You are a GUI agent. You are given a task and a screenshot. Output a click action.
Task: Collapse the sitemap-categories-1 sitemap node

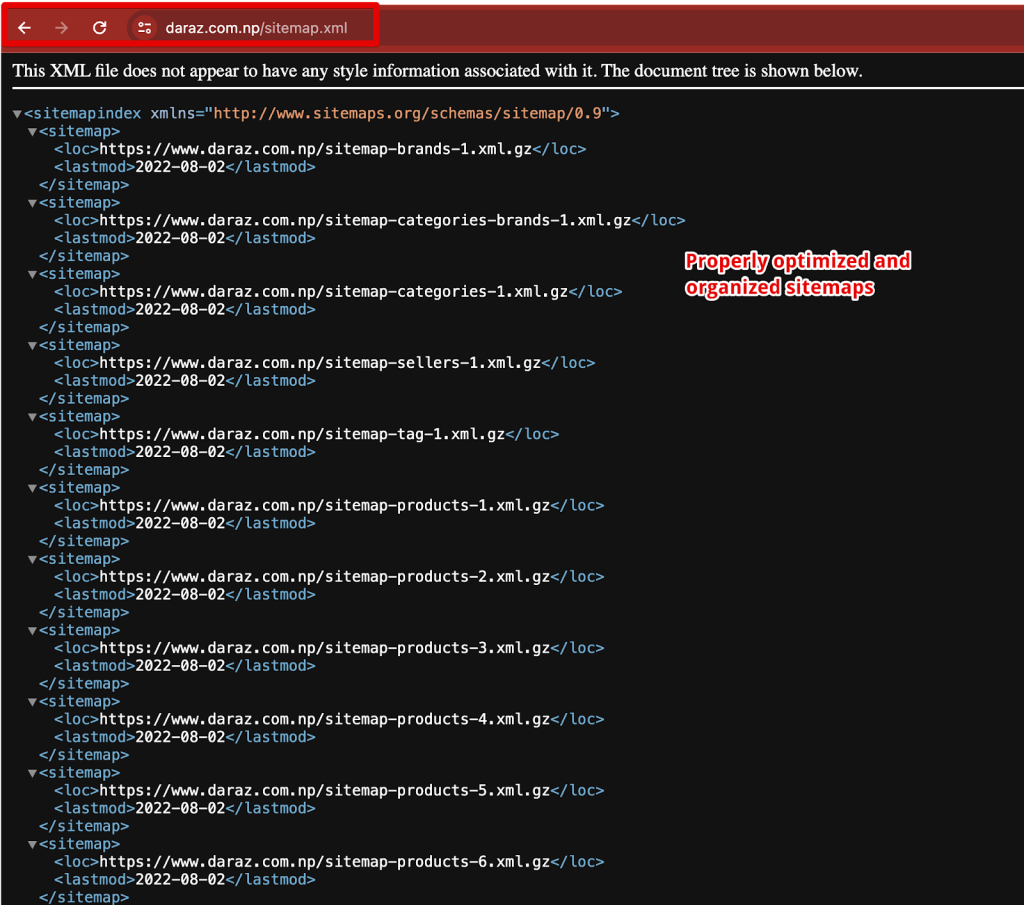click(32, 274)
